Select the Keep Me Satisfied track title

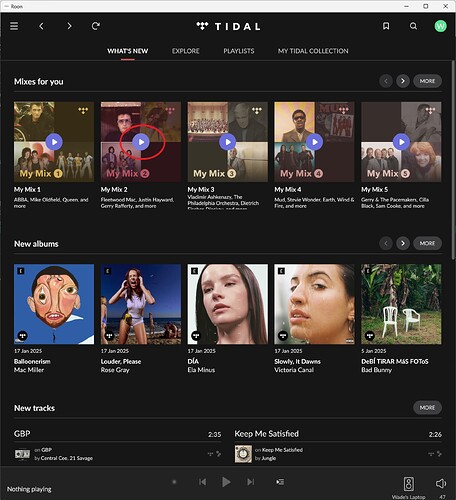(x=267, y=434)
